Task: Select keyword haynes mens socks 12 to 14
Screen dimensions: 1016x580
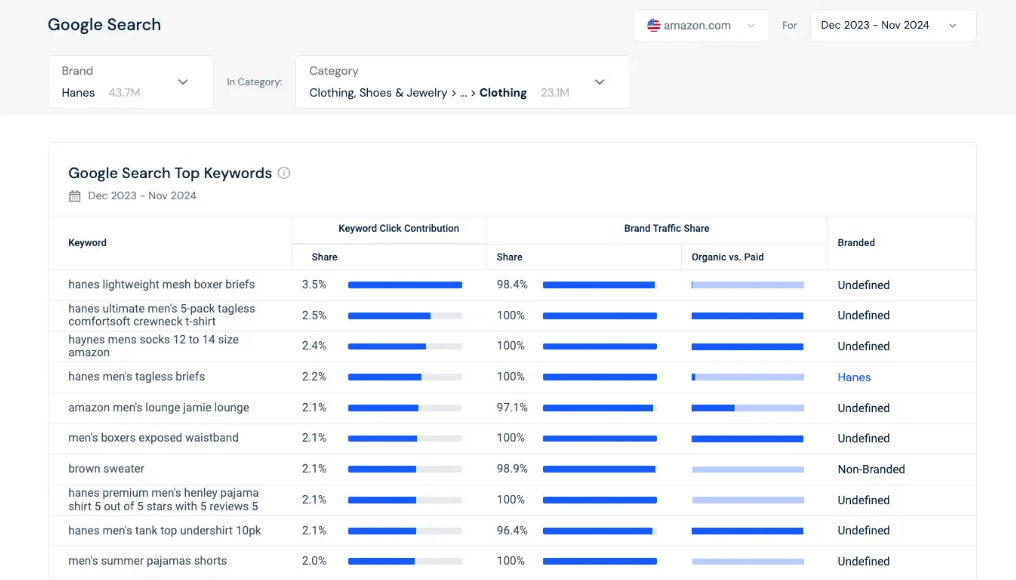Action: pyautogui.click(x=153, y=346)
